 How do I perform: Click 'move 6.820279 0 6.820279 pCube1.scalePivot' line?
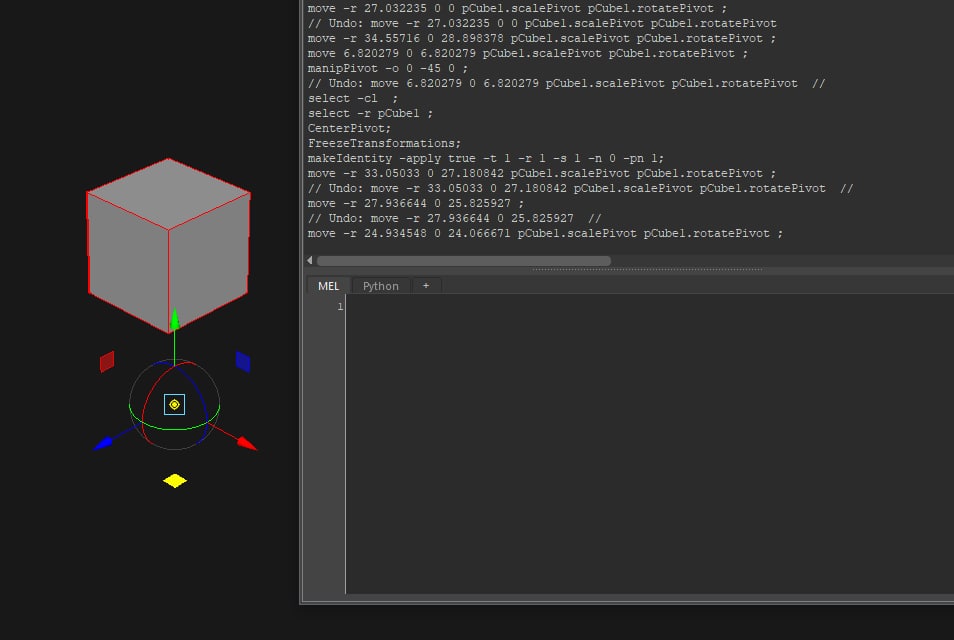point(527,54)
